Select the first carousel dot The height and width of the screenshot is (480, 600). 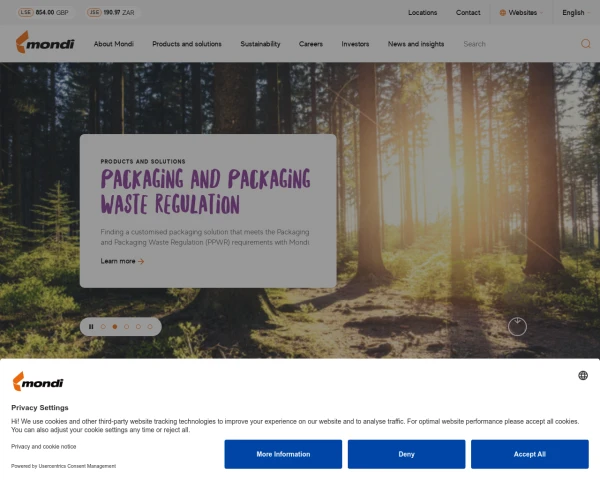coord(103,327)
